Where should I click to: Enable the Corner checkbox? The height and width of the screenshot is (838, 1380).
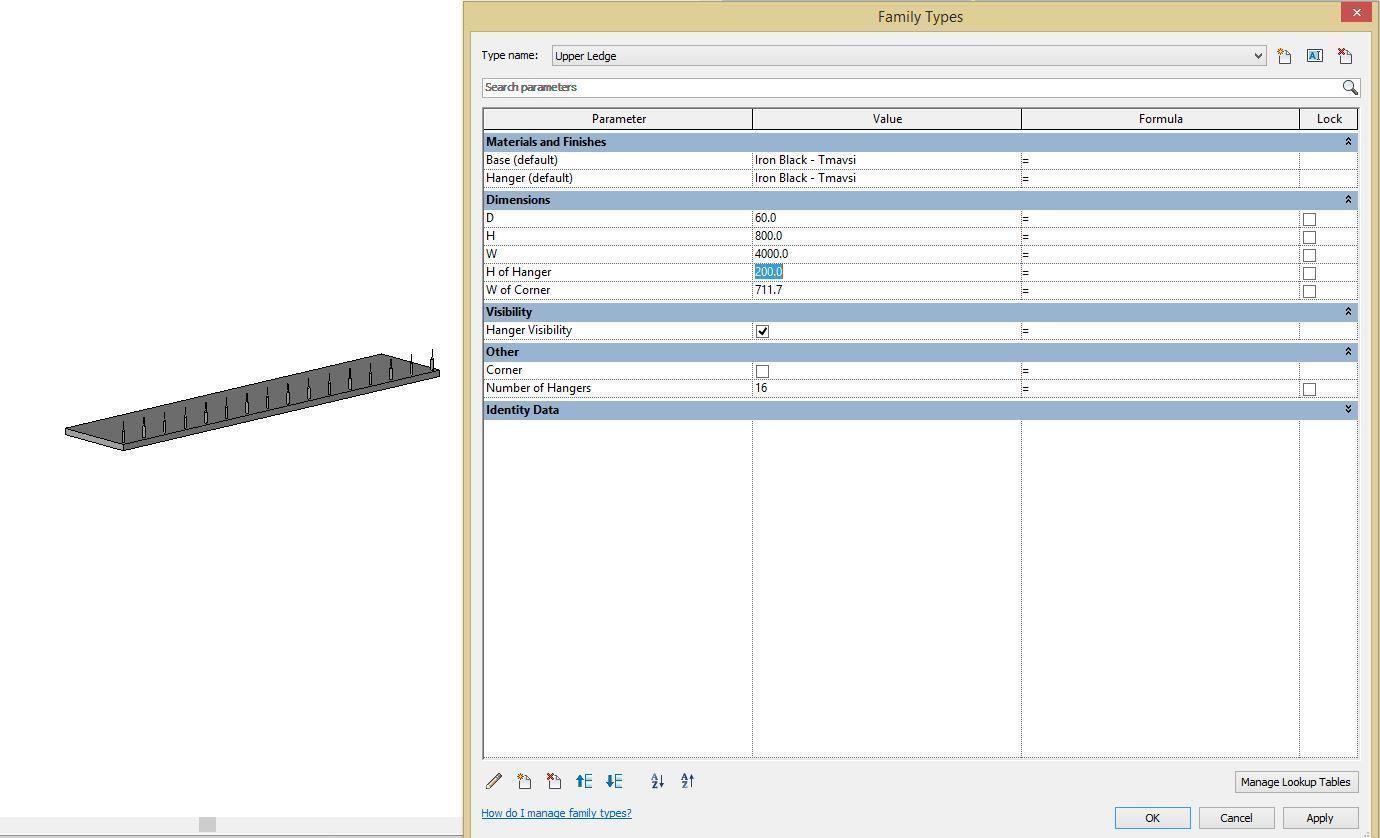tap(762, 371)
